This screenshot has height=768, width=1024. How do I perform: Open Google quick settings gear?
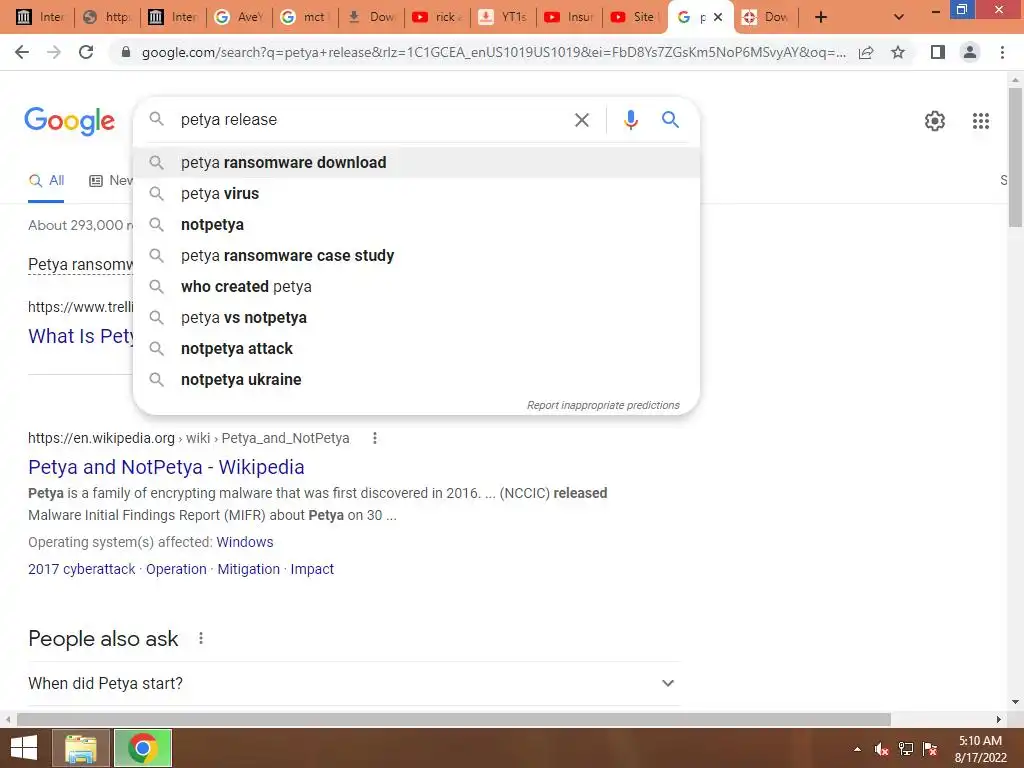click(x=935, y=121)
